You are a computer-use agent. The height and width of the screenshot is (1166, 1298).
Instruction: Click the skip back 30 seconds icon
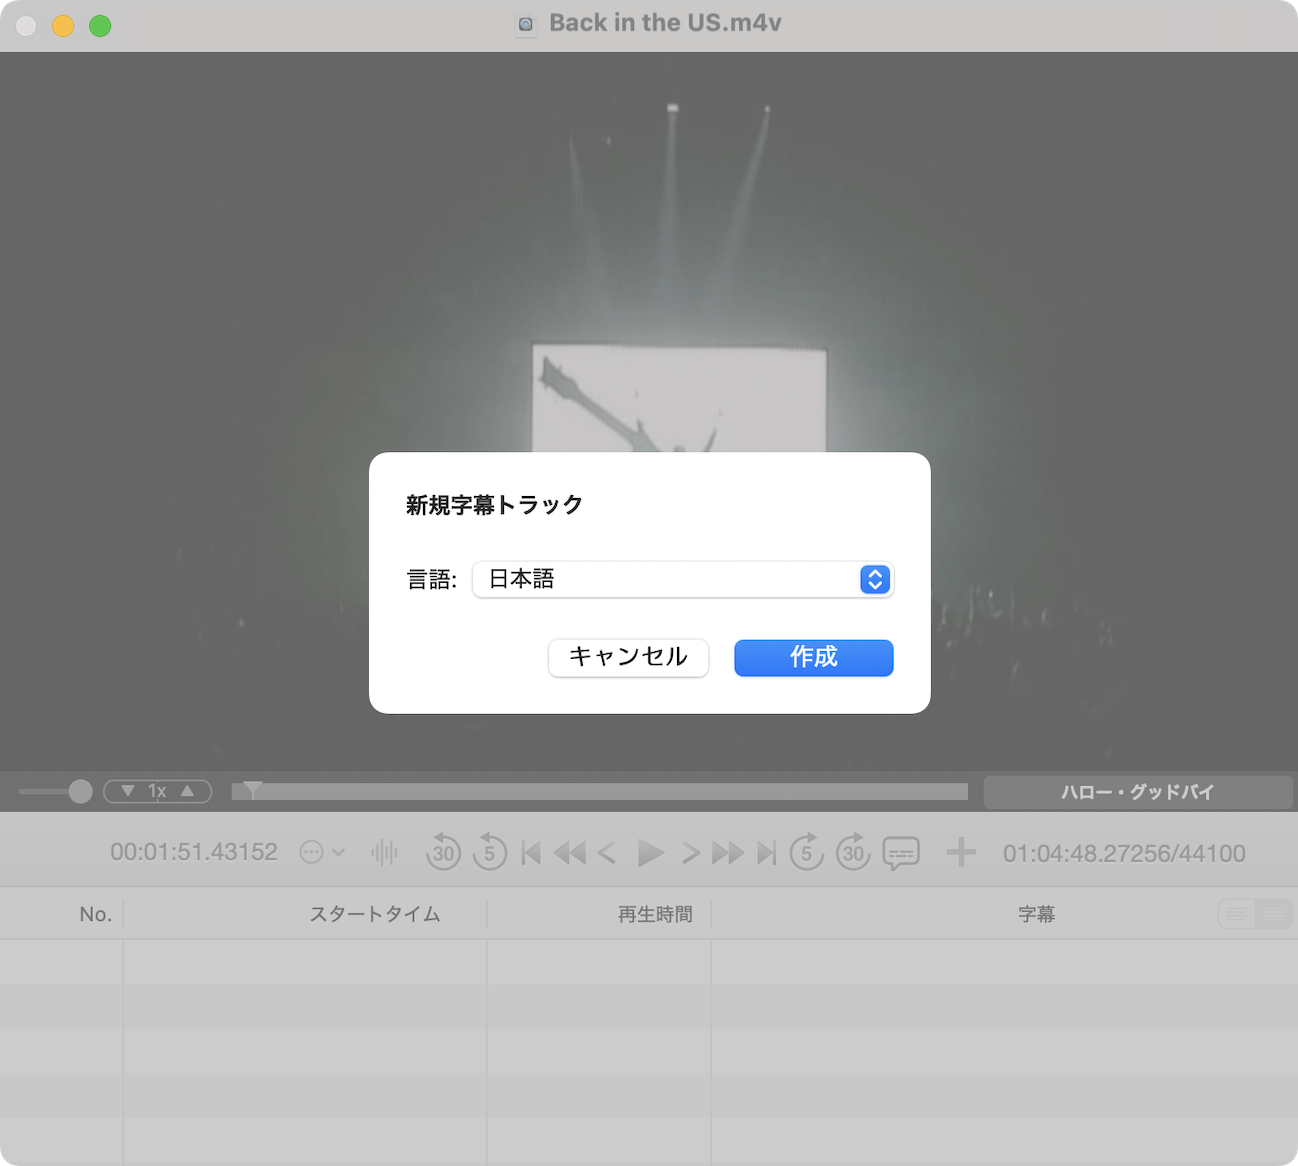click(x=443, y=853)
